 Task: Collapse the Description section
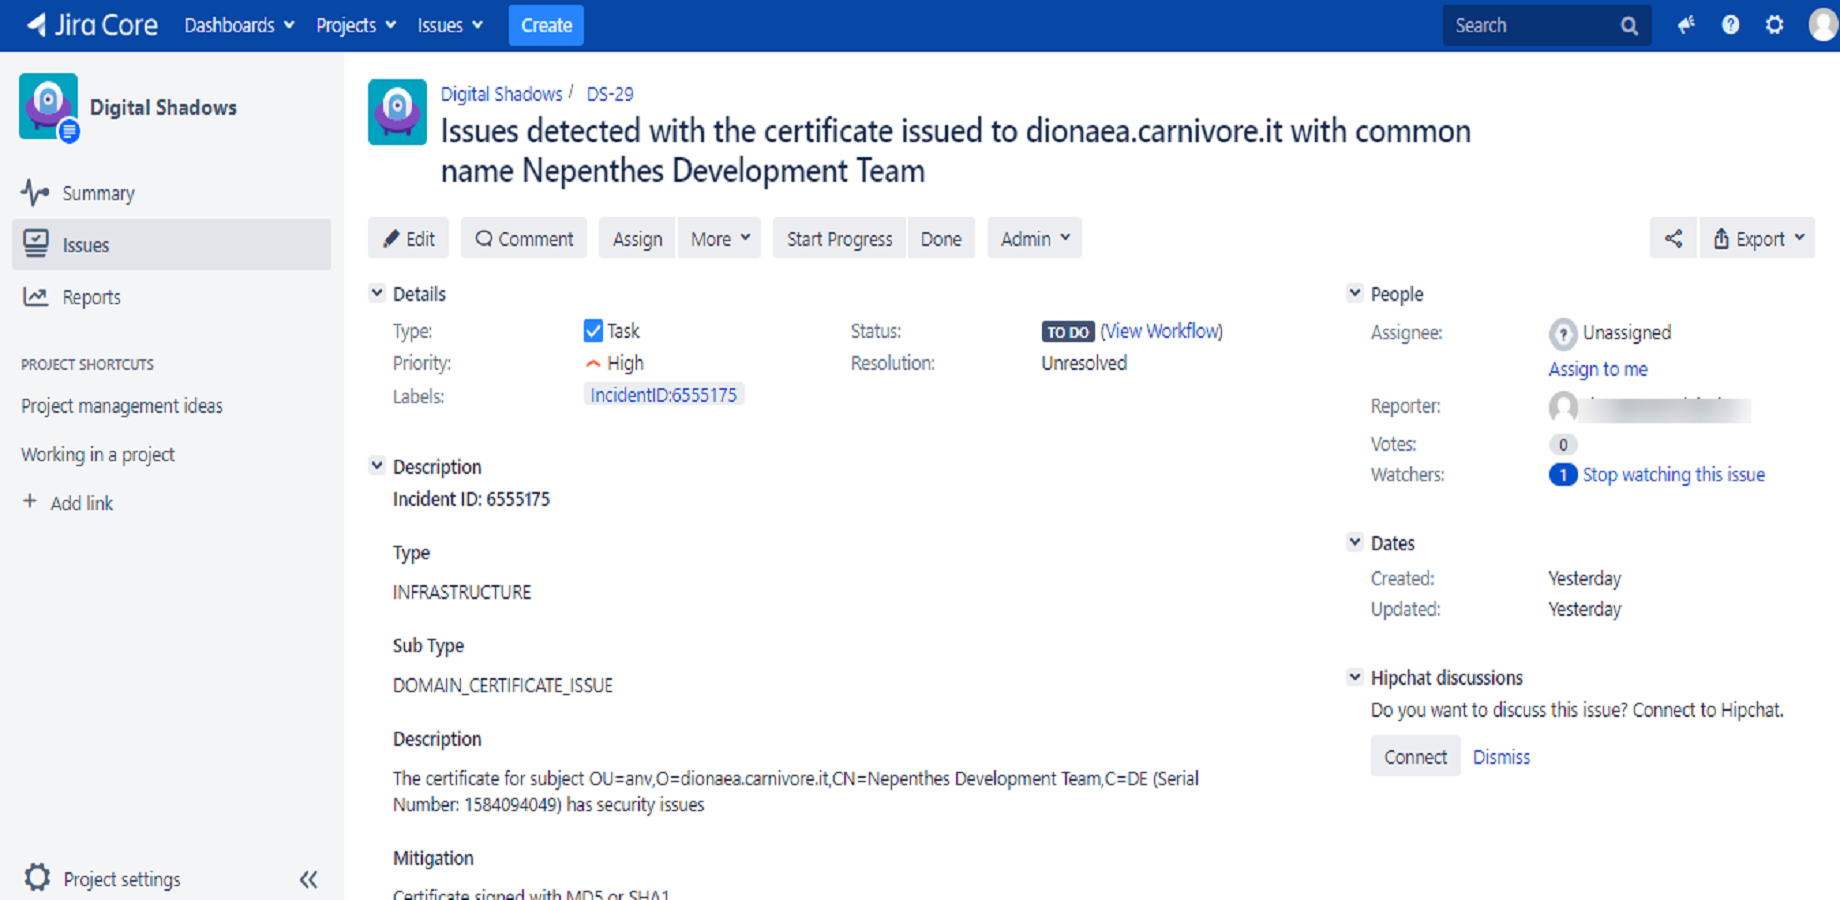pyautogui.click(x=377, y=466)
